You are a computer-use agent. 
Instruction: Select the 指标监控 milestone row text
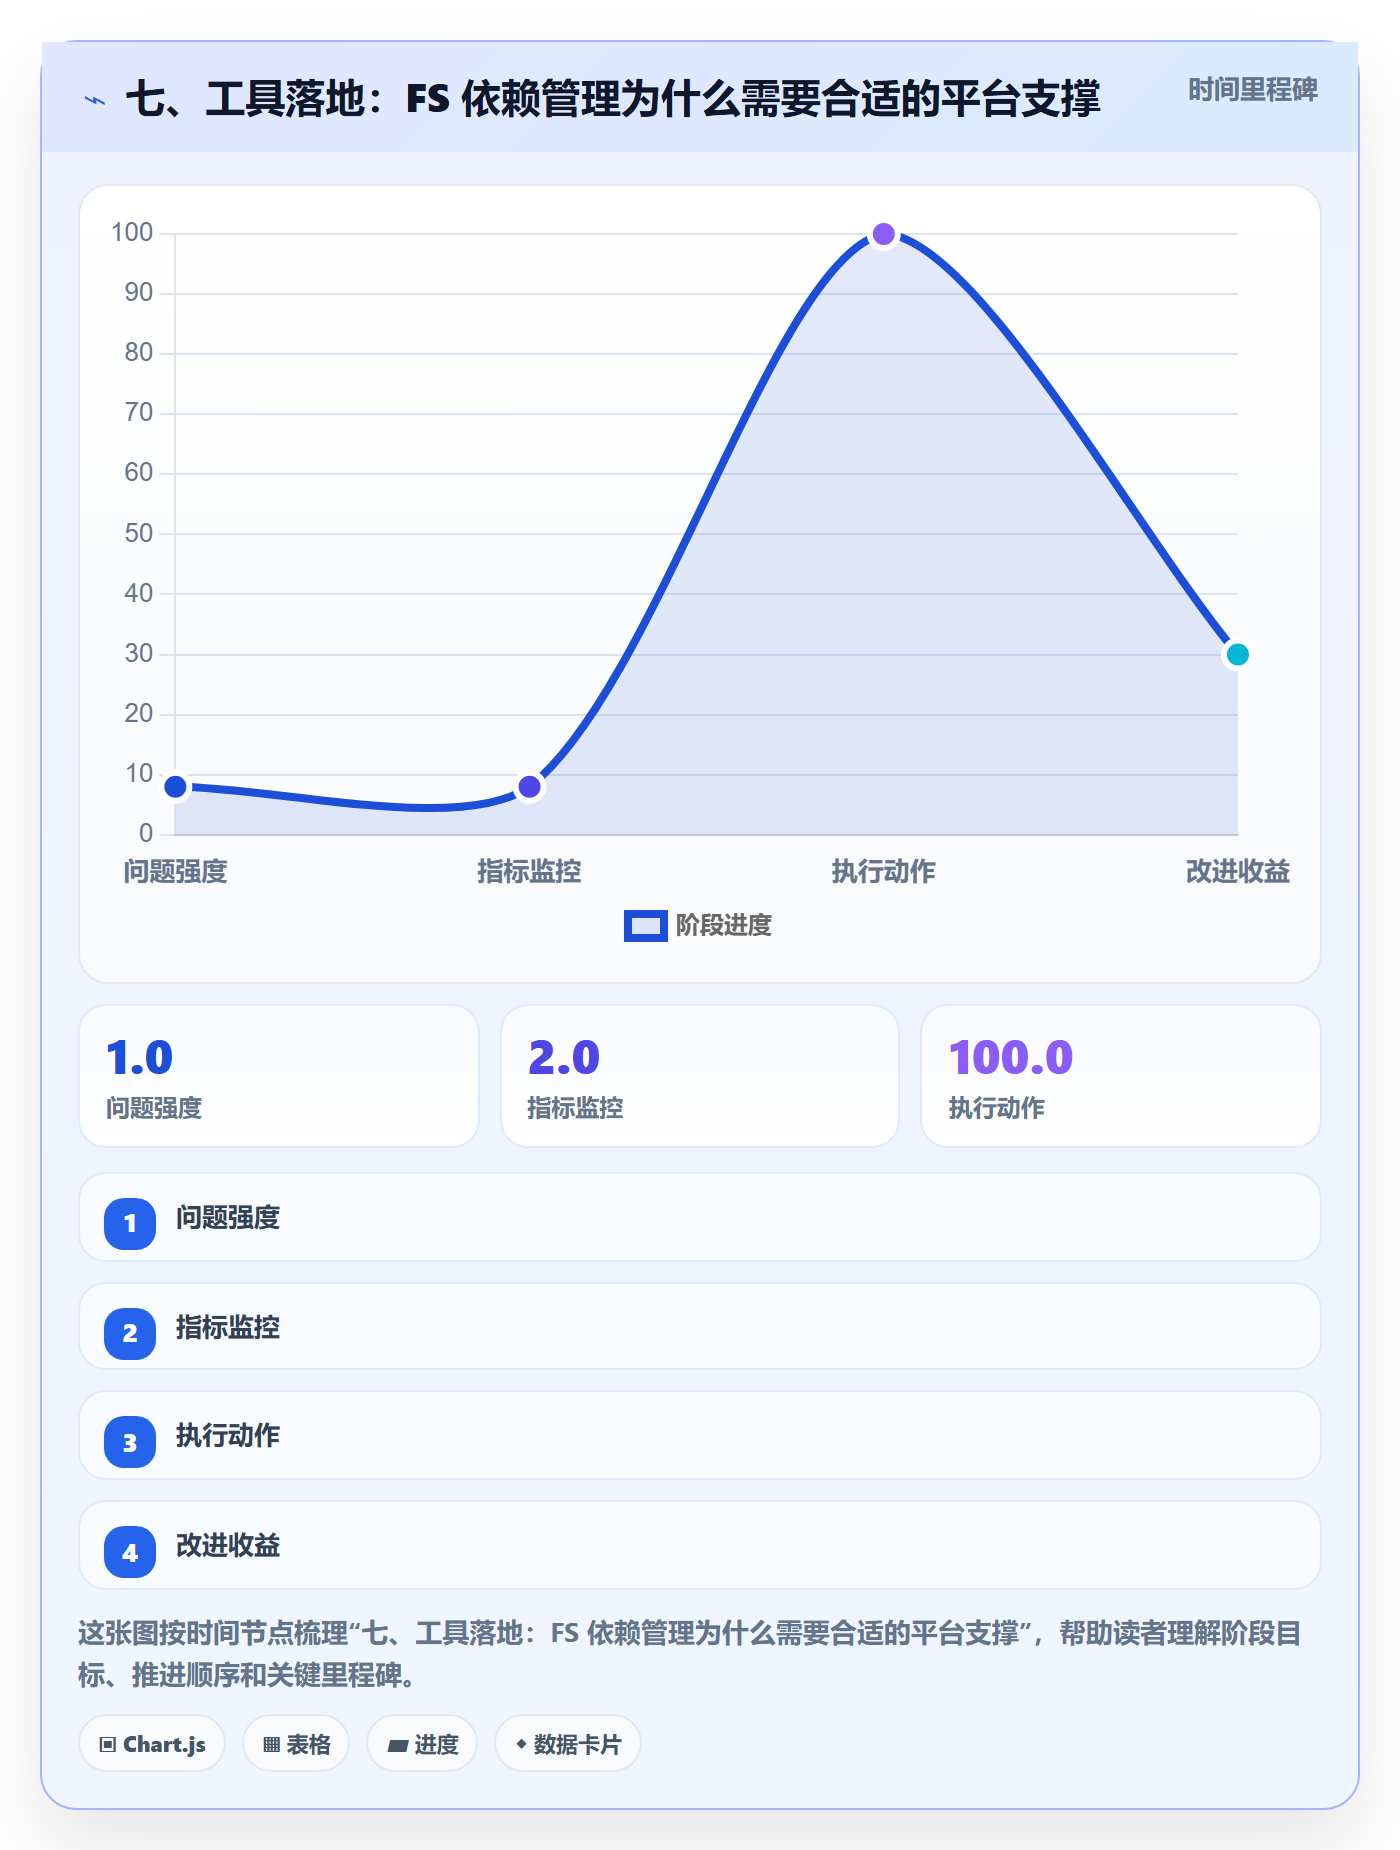pos(228,1328)
